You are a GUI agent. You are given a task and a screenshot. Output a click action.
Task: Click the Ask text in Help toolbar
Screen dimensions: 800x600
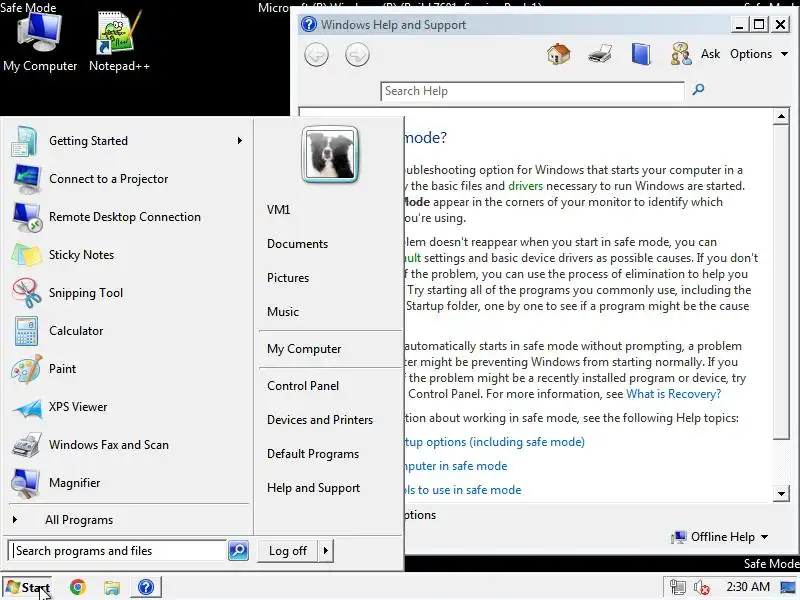(x=710, y=54)
